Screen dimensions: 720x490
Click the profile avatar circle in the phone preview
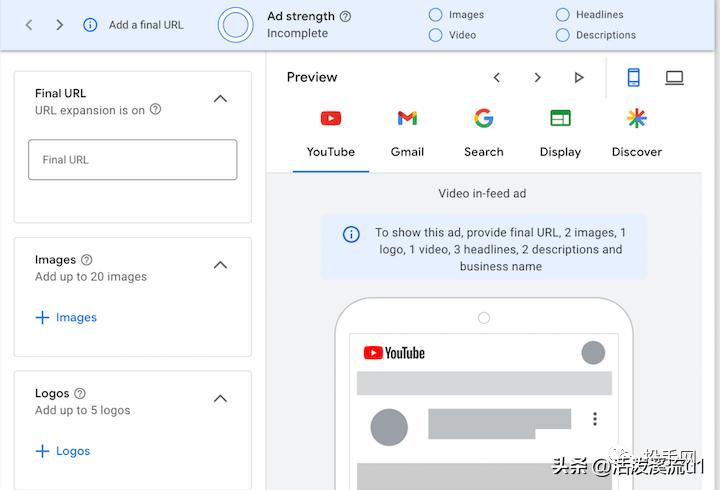(x=593, y=353)
